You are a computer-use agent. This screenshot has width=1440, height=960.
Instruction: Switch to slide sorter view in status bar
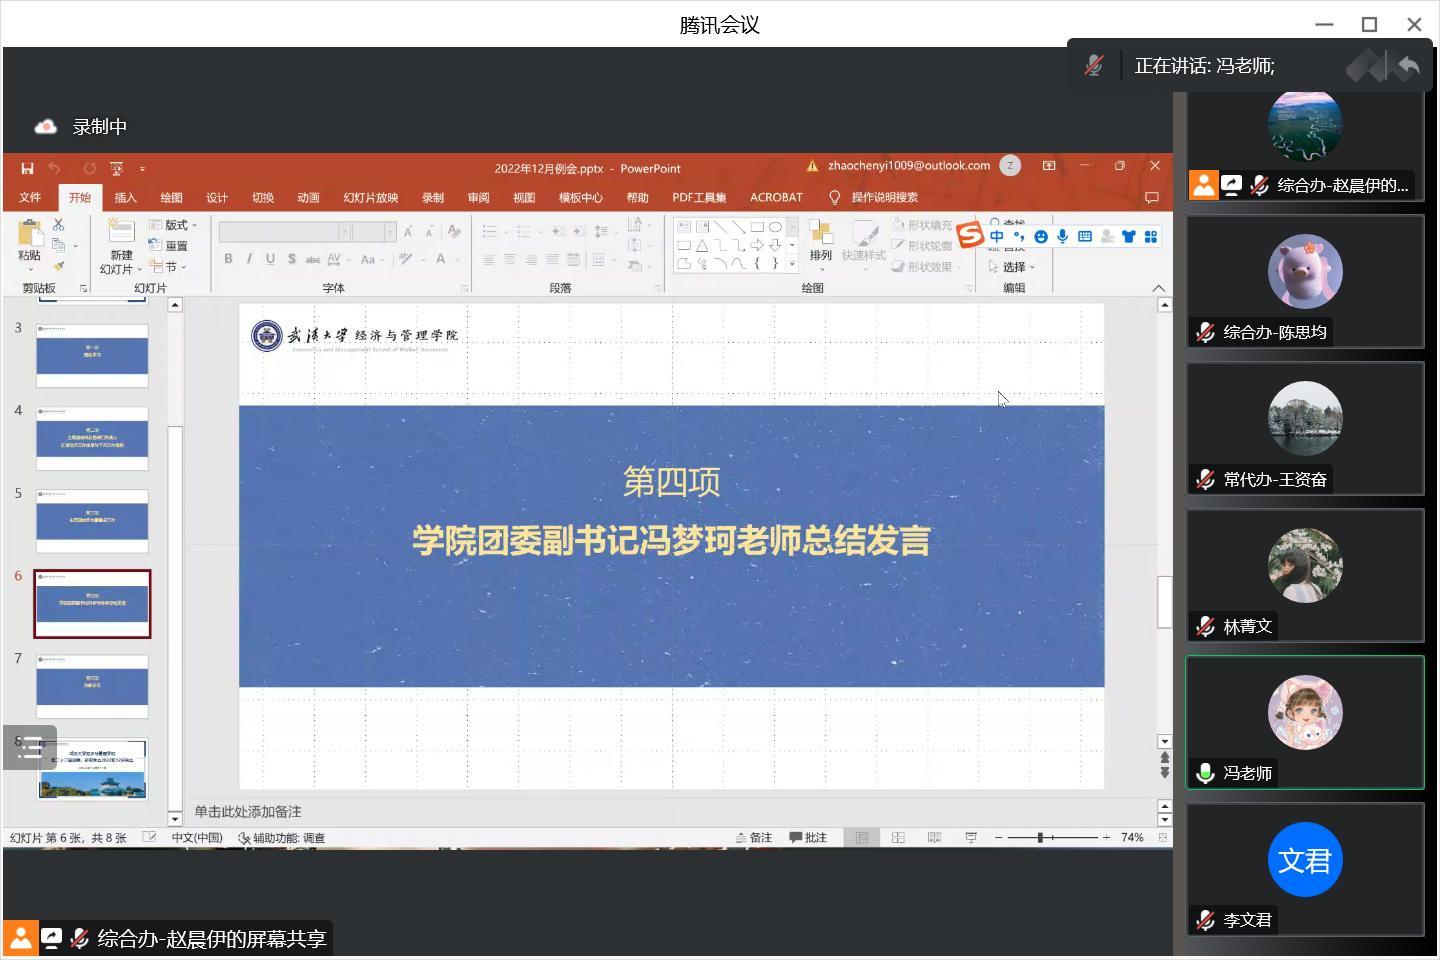[898, 838]
